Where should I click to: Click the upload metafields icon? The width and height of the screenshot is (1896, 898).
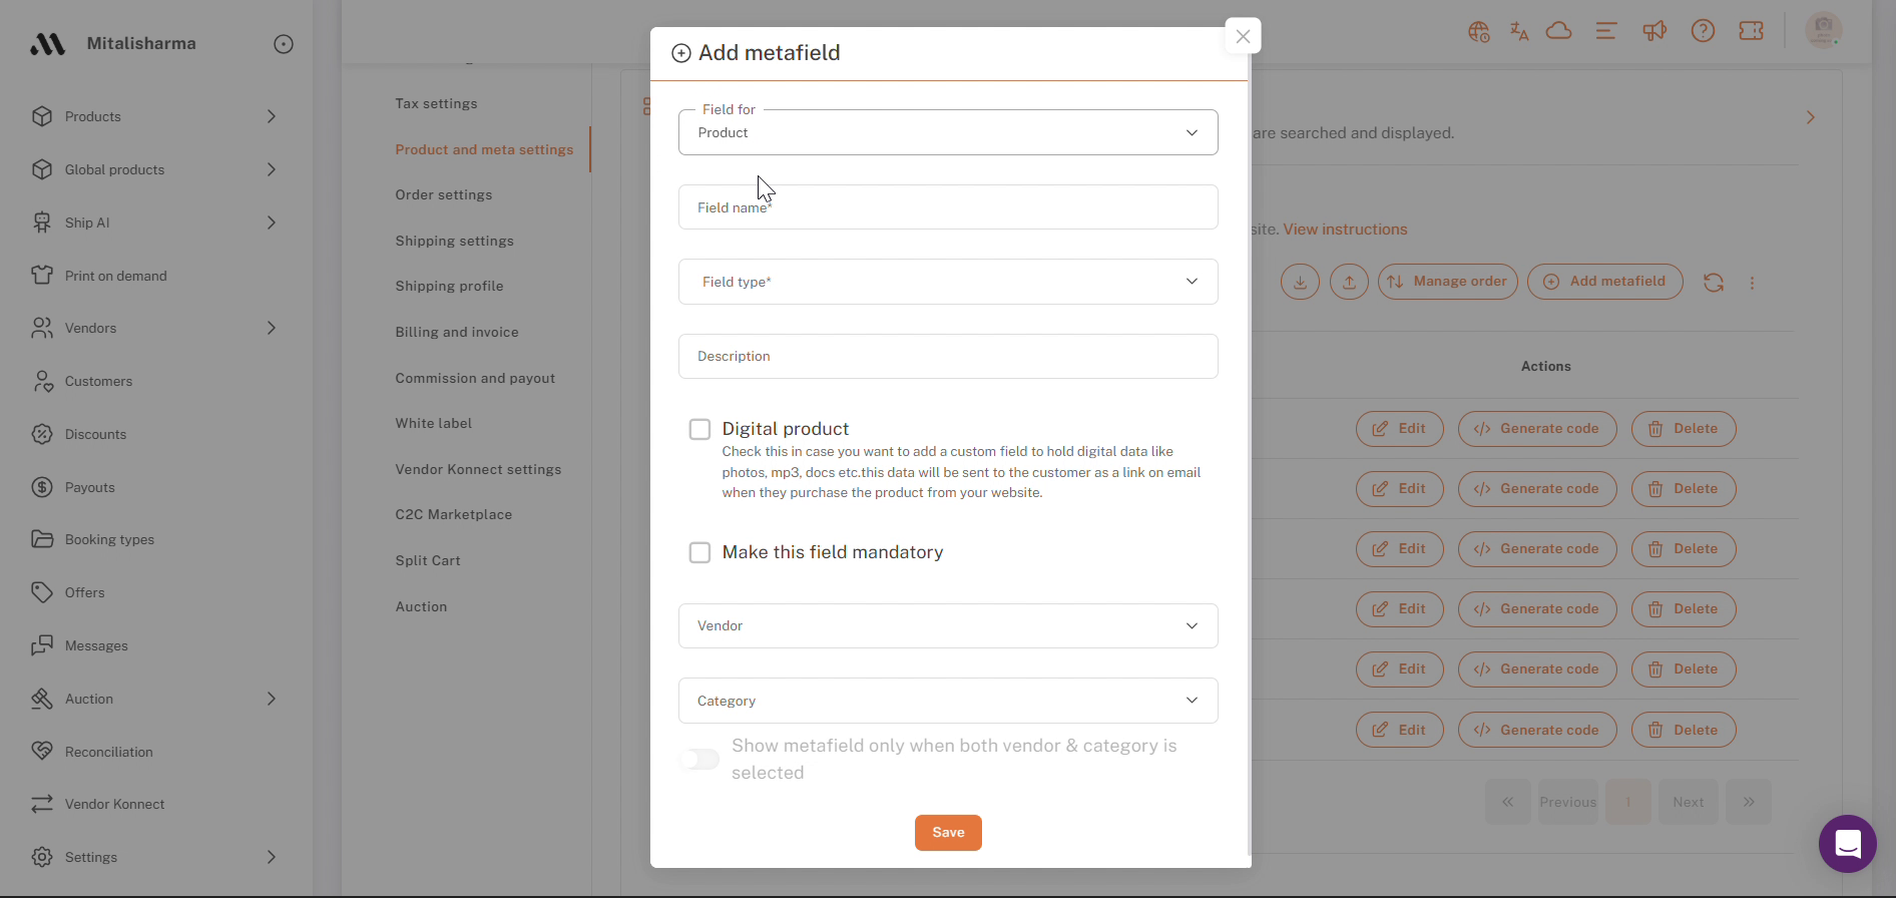click(x=1349, y=282)
